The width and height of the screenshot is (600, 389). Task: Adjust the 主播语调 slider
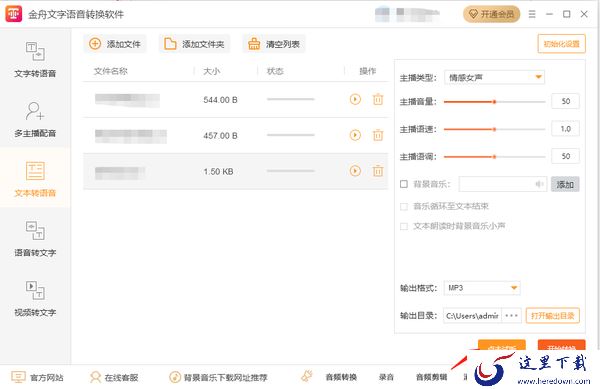tap(494, 156)
